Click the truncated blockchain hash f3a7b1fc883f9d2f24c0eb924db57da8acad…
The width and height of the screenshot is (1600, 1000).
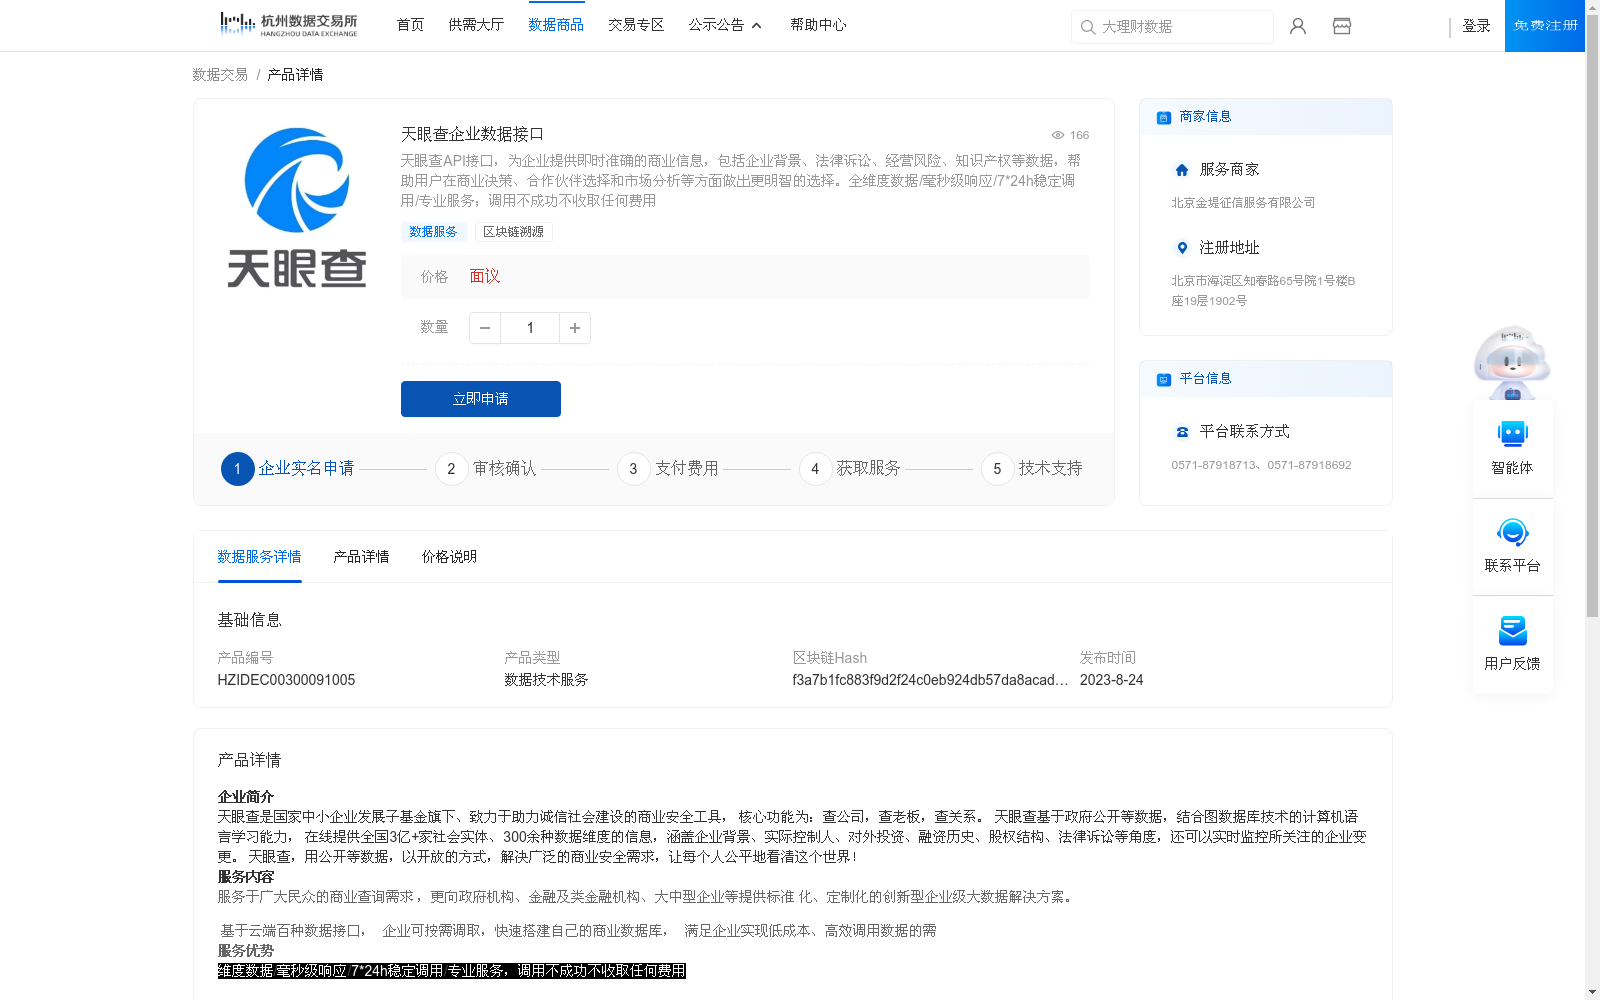click(930, 680)
